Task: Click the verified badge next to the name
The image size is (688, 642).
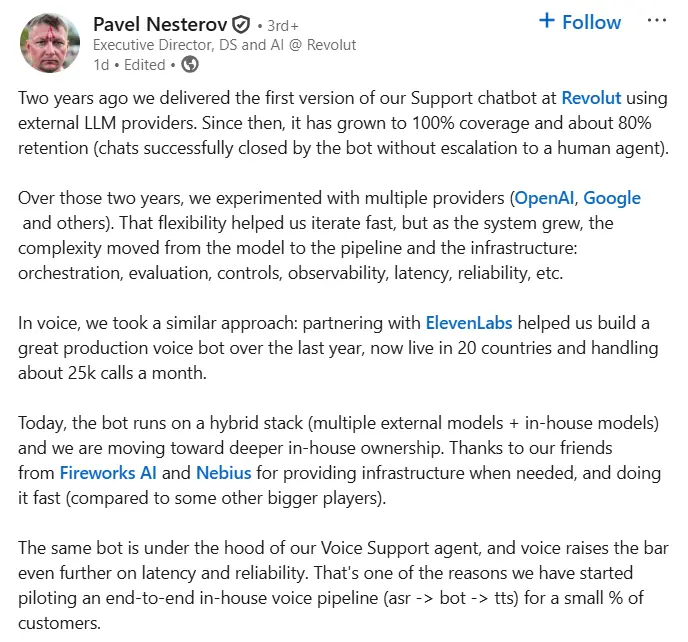Action: point(241,24)
